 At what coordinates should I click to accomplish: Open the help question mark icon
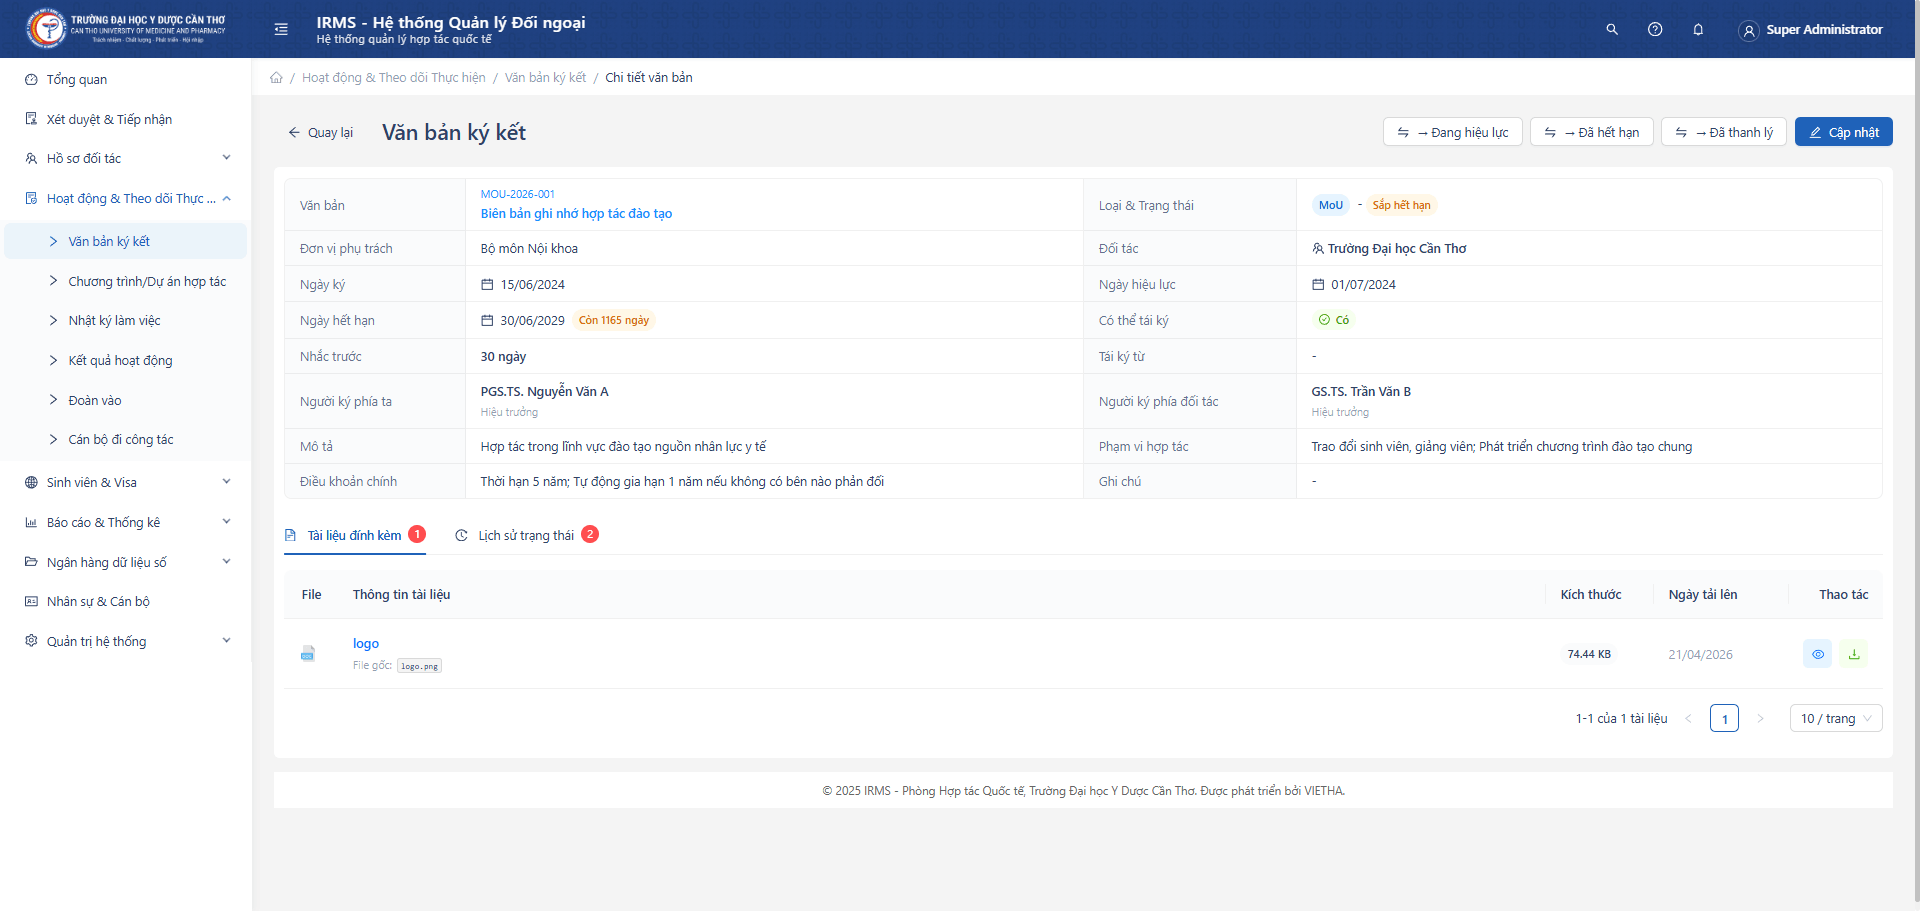pos(1655,30)
